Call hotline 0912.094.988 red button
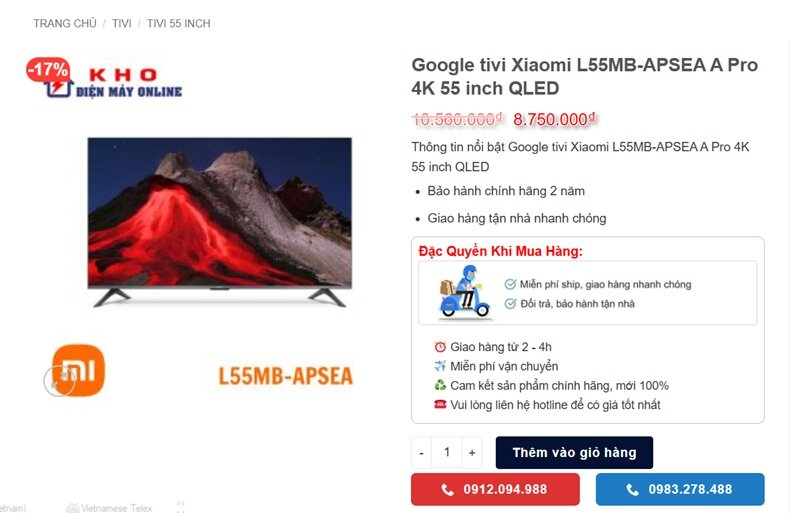800x513 pixels. [x=495, y=489]
